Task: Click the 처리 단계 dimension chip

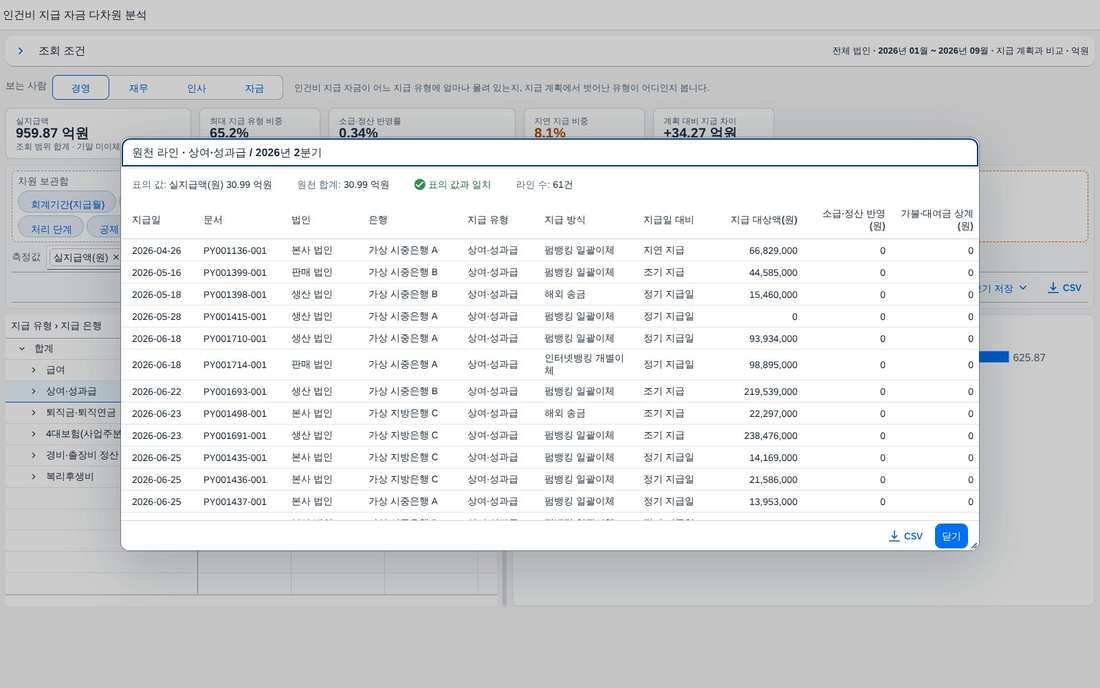Action: (51, 229)
